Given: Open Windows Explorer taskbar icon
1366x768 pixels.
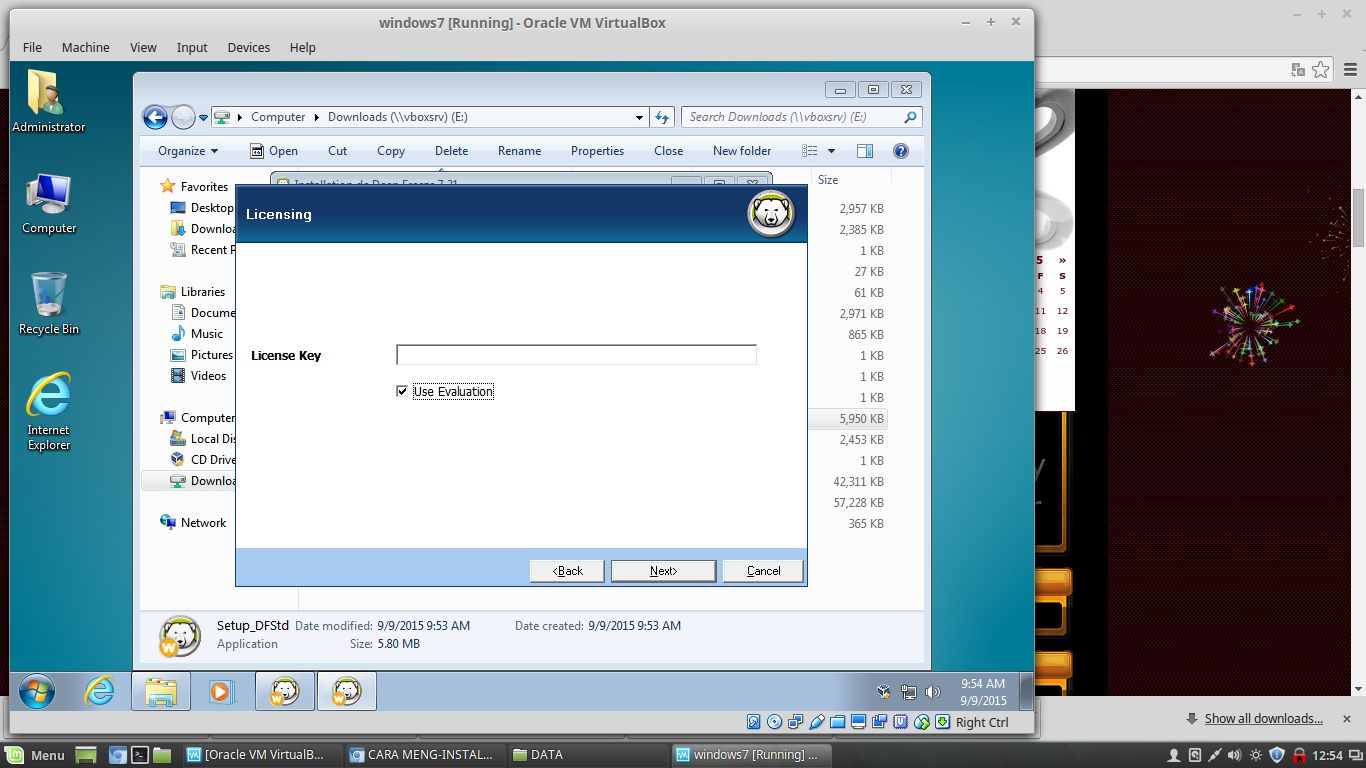Looking at the screenshot, I should pyautogui.click(x=161, y=691).
